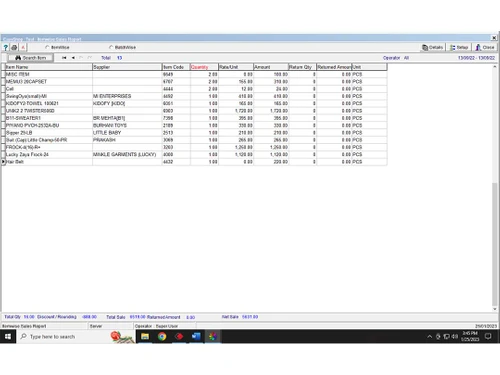The height and width of the screenshot is (375, 500).
Task: Click the vertical scrollbar thumb
Action: (495, 244)
